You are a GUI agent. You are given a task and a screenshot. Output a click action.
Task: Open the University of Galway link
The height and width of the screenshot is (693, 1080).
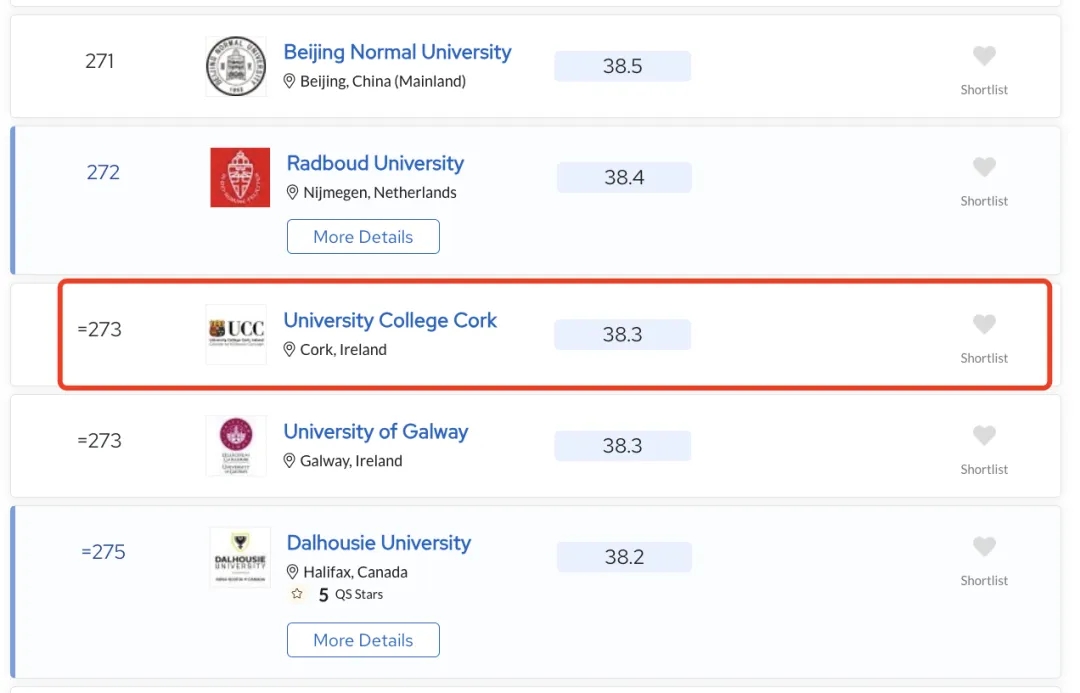coord(375,431)
